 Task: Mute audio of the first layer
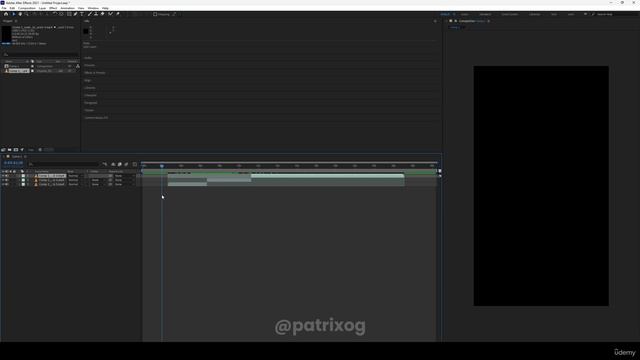(x=7, y=176)
